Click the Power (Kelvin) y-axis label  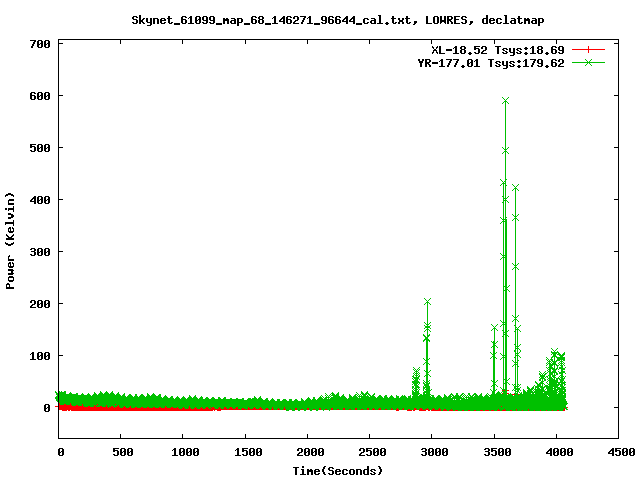[11, 240]
